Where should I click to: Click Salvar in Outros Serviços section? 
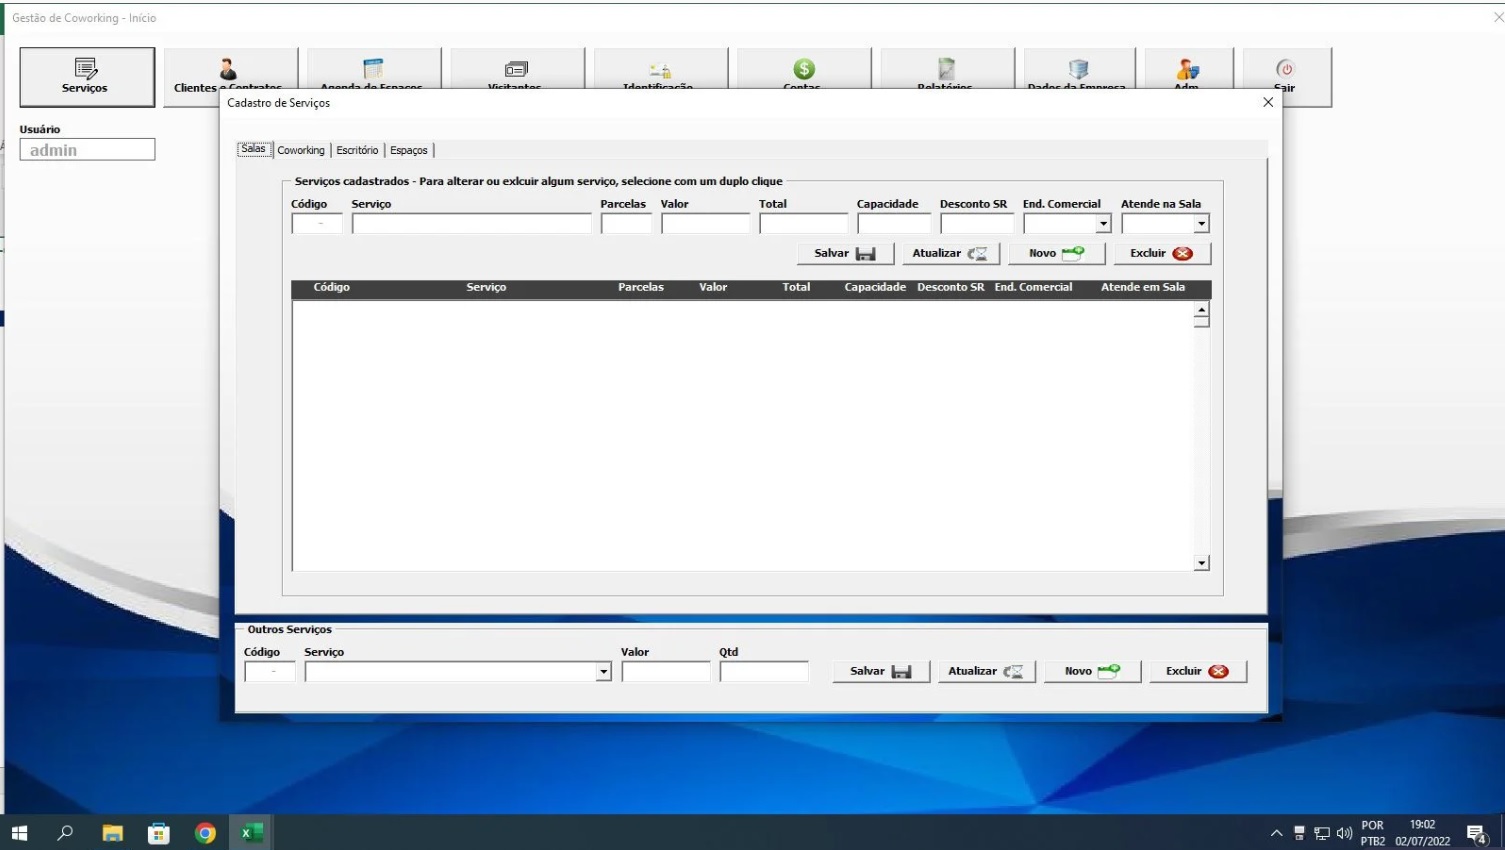click(x=881, y=671)
